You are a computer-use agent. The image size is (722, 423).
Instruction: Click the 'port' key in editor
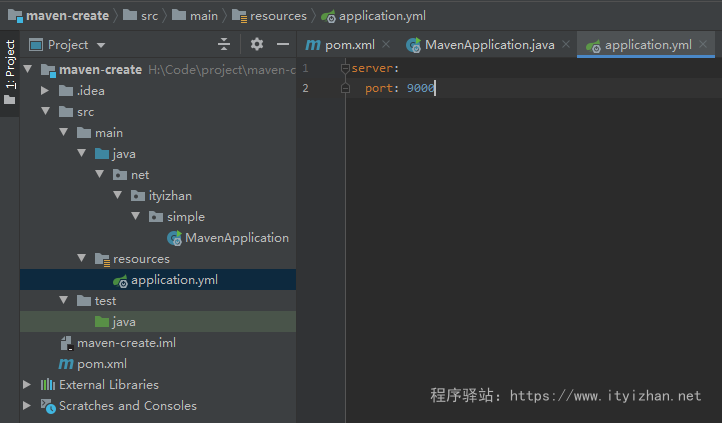[378, 88]
